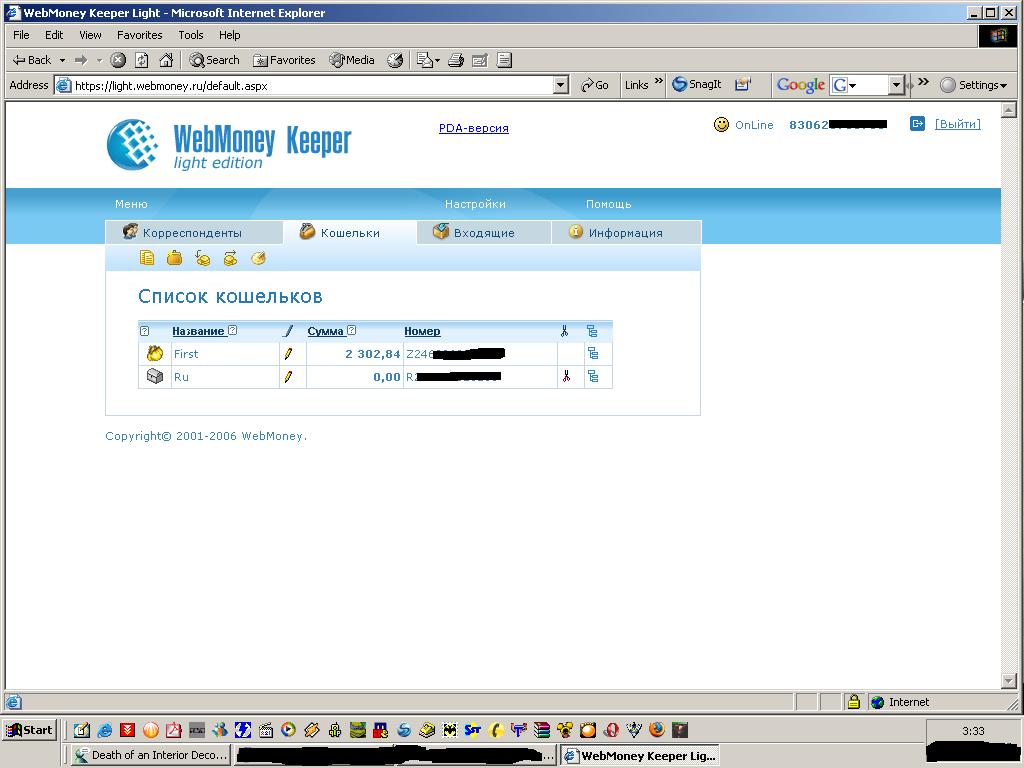Open the File menu
1024x768 pixels.
click(21, 35)
